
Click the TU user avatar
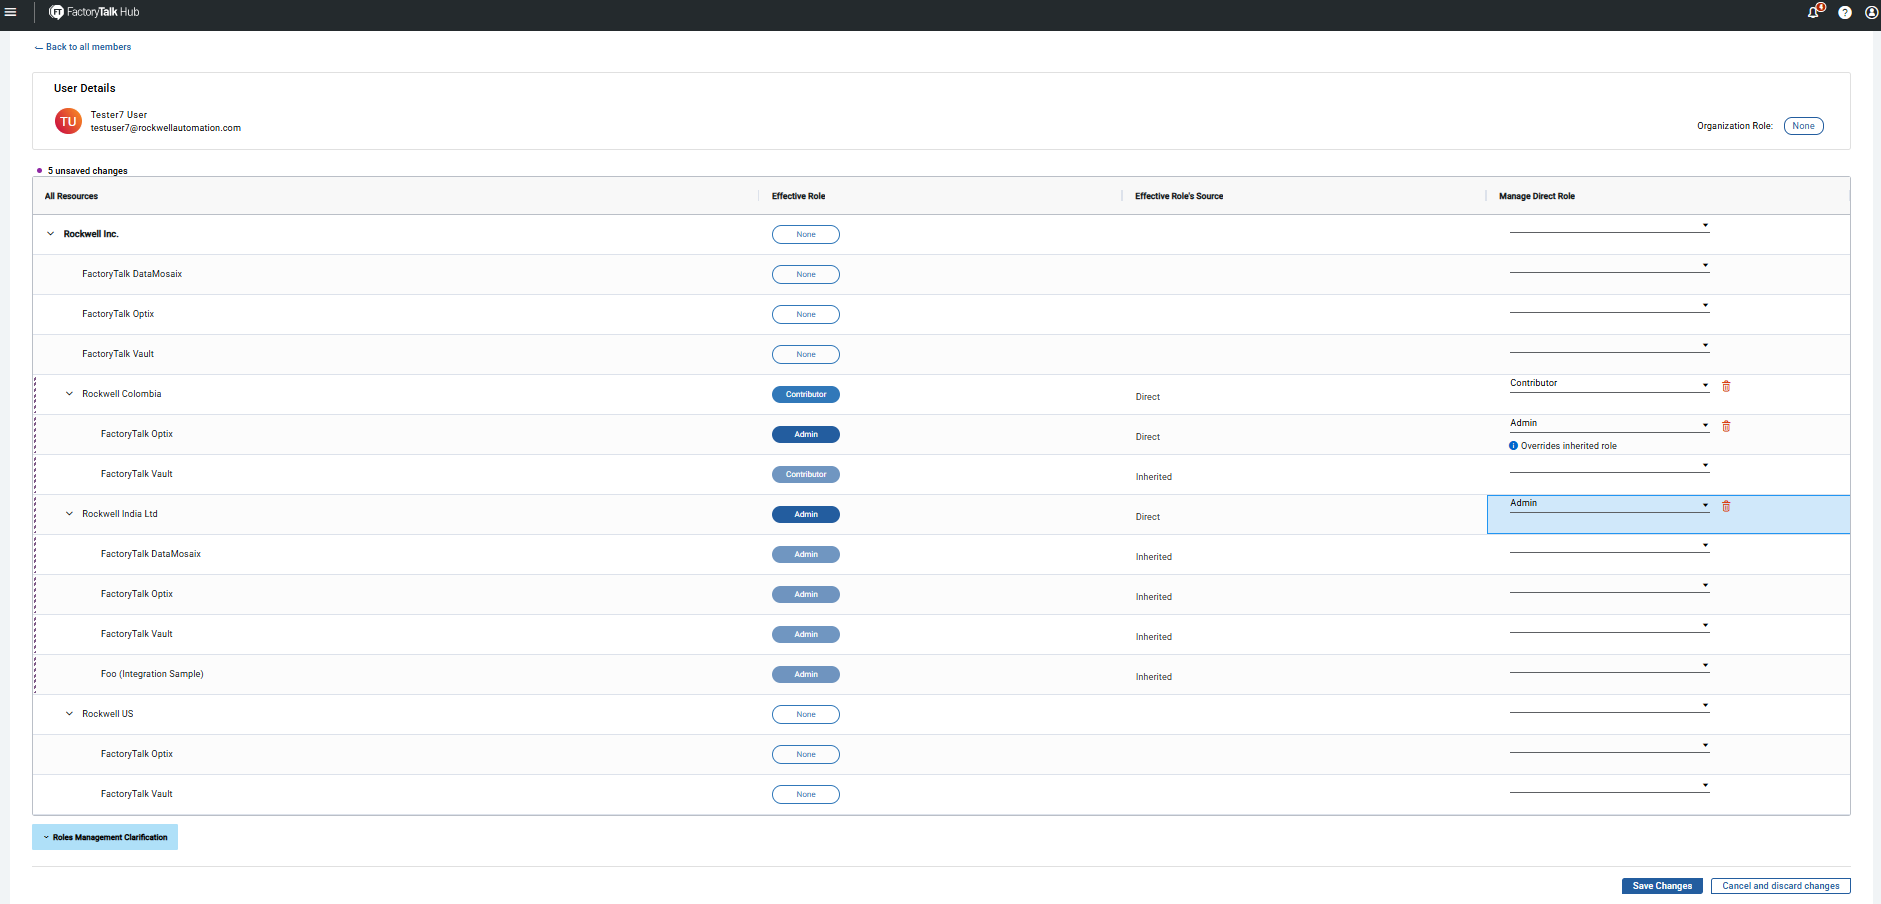(68, 121)
